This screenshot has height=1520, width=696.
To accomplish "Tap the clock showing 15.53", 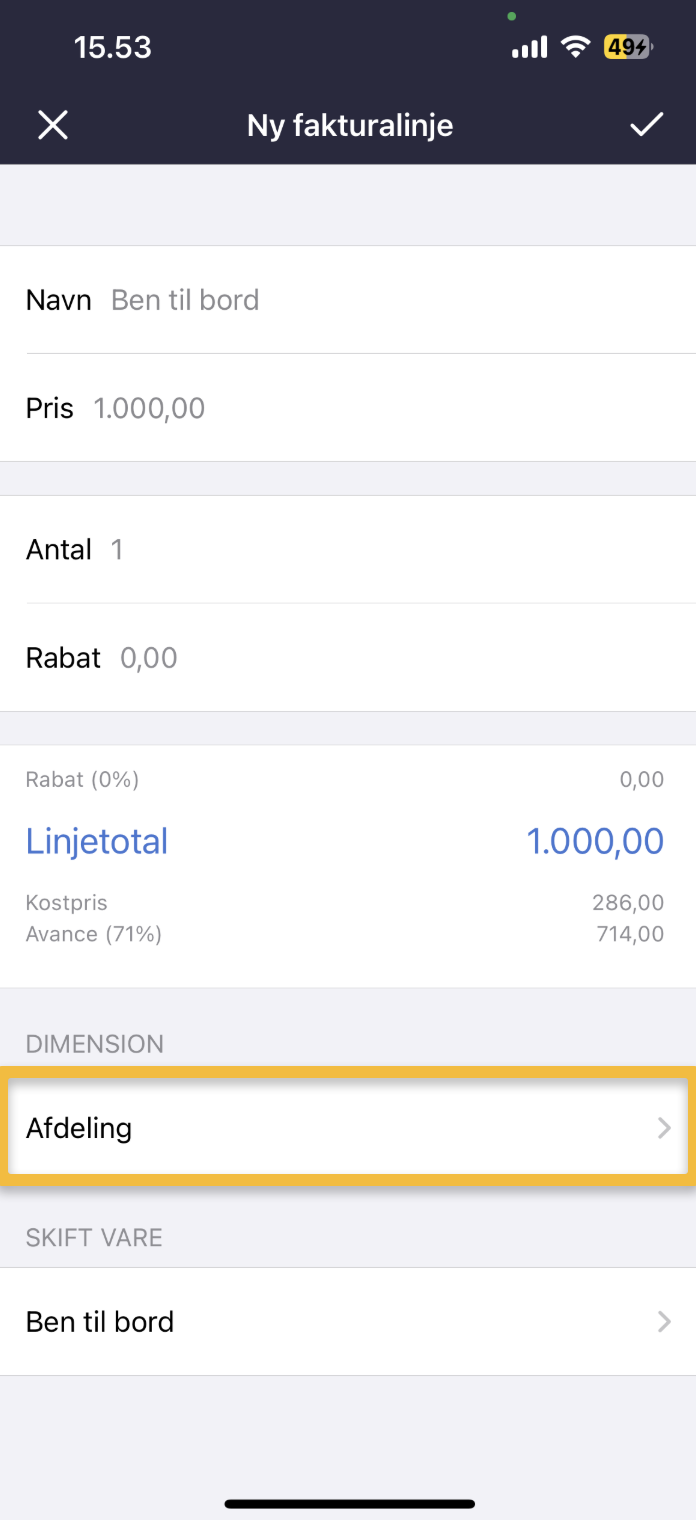I will 112,47.
